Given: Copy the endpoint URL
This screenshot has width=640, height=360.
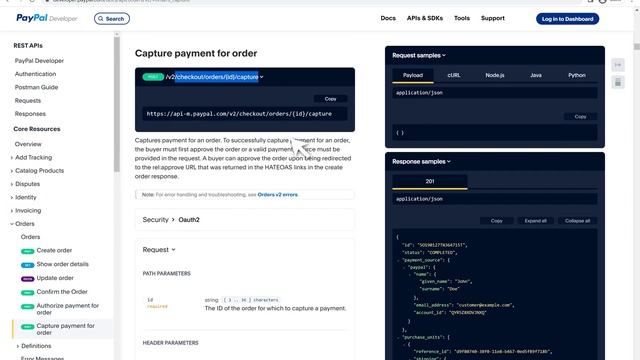Looking at the screenshot, I should [x=330, y=99].
